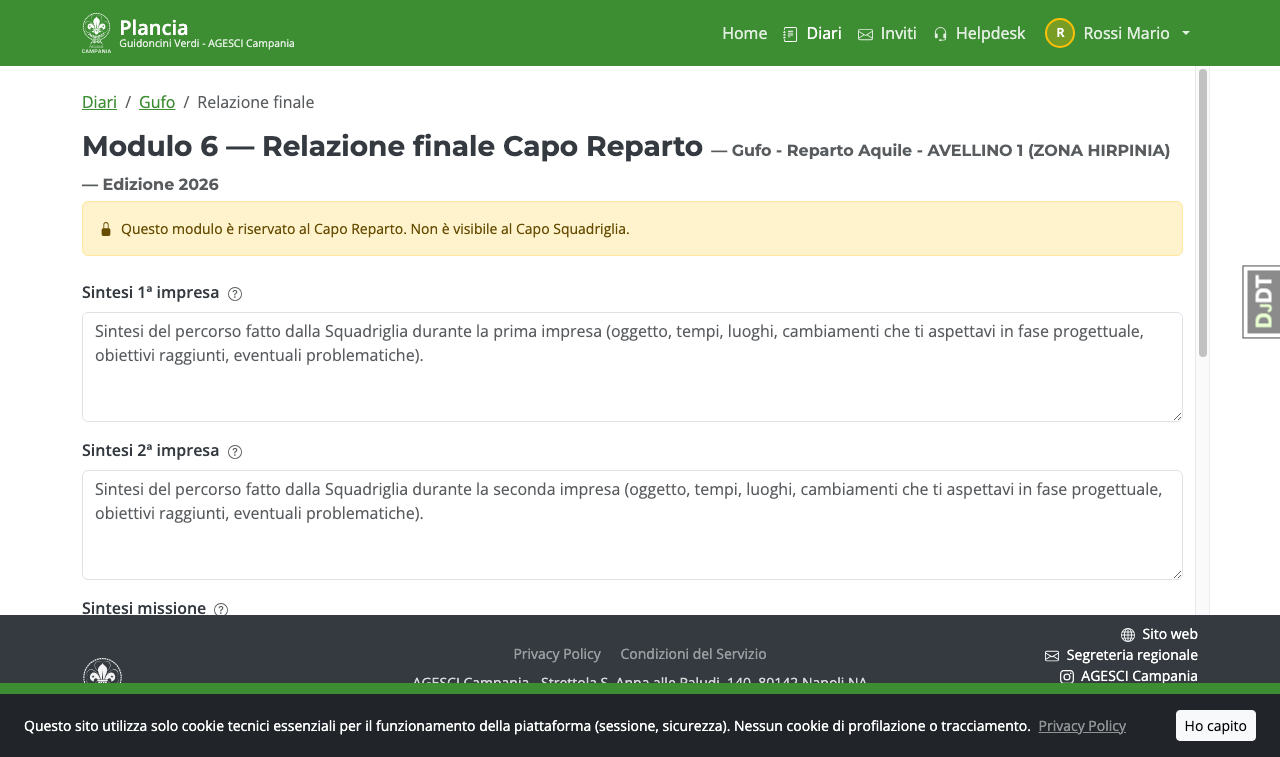Go to Gufo breadcrumb link
Screen dimensions: 1280x757
(157, 102)
